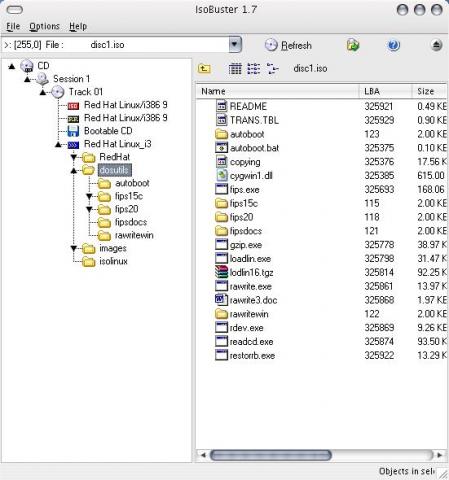Switch to large icon grid view
This screenshot has height=480, width=449.
(x=235, y=69)
